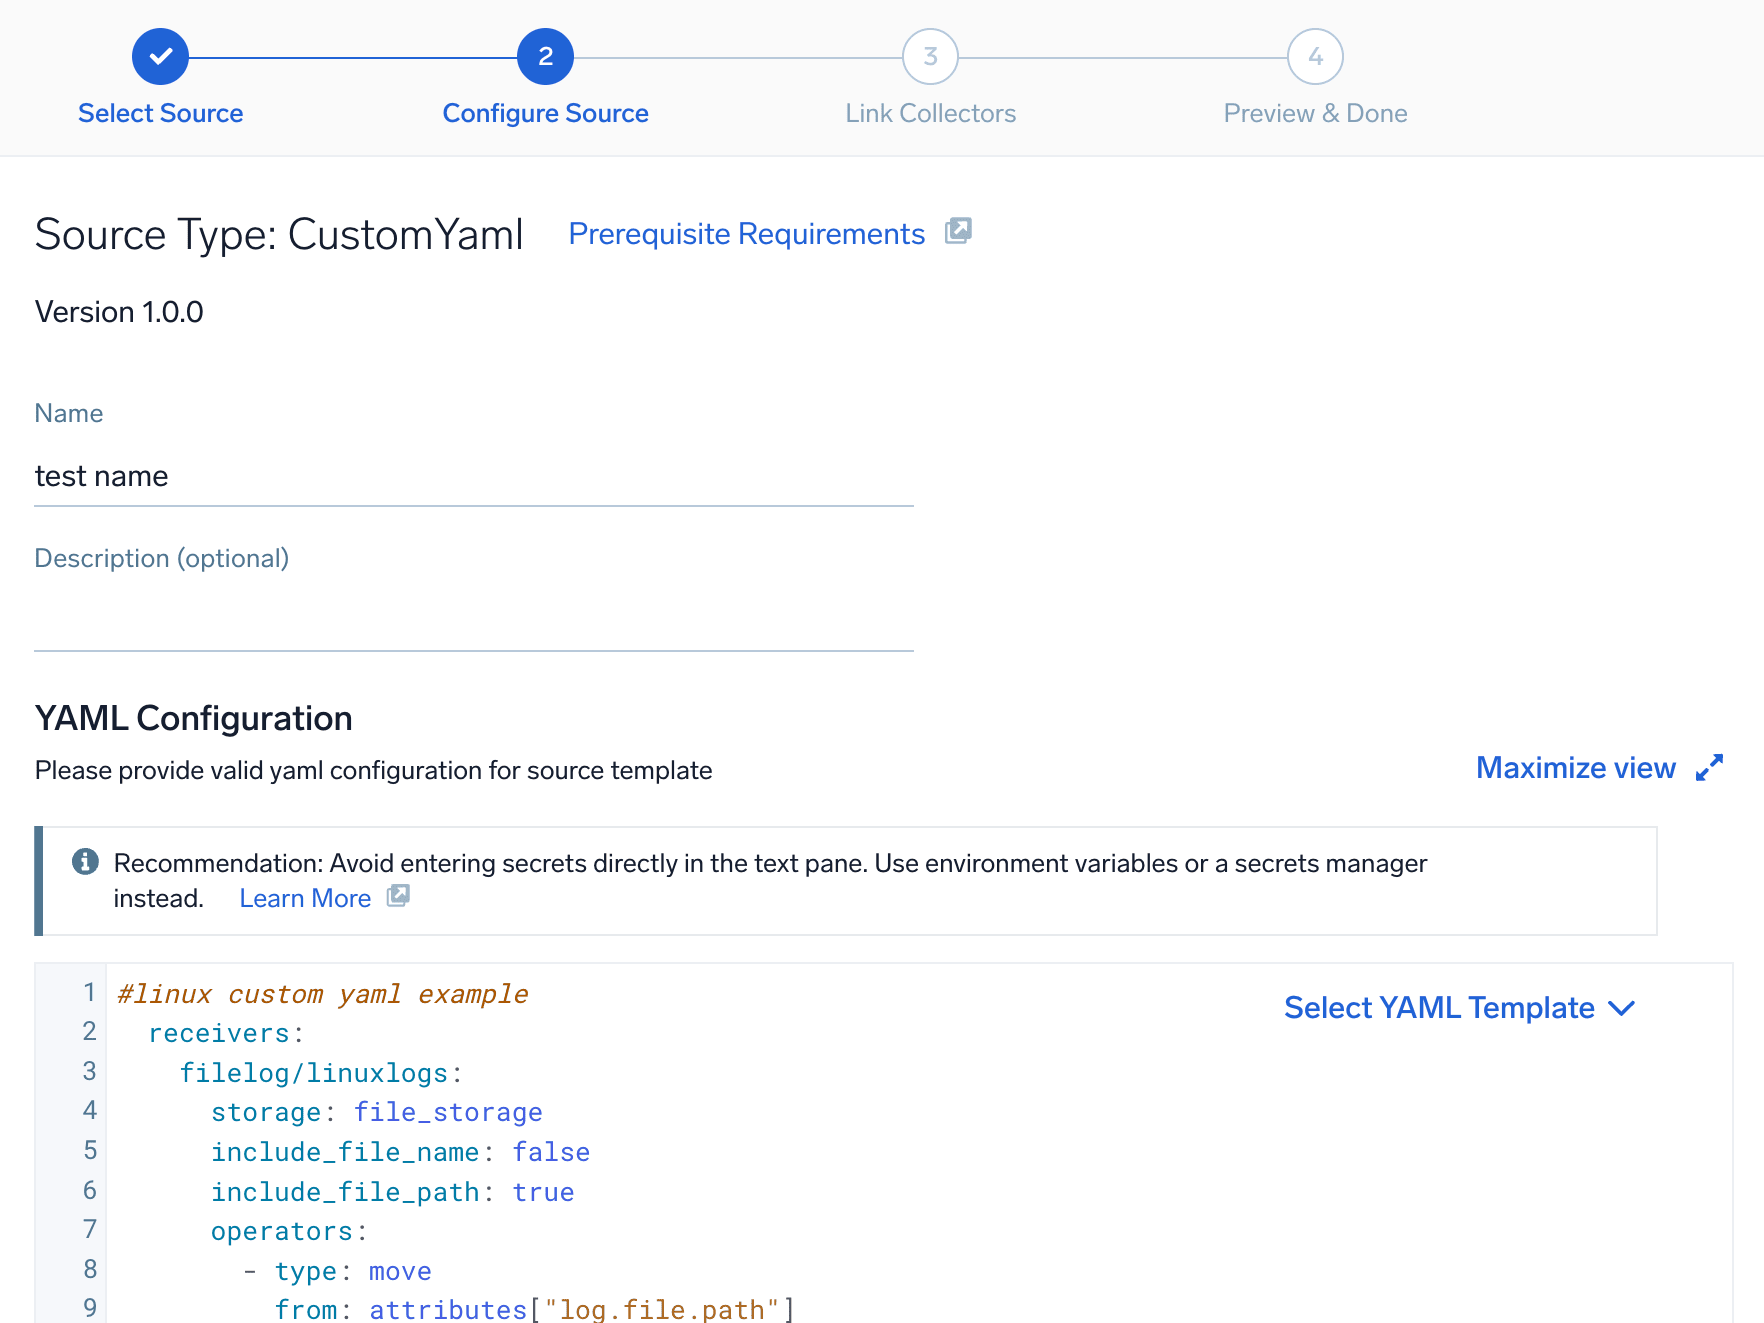1764x1323 pixels.
Task: Go back to the Select Source step
Action: click(160, 112)
